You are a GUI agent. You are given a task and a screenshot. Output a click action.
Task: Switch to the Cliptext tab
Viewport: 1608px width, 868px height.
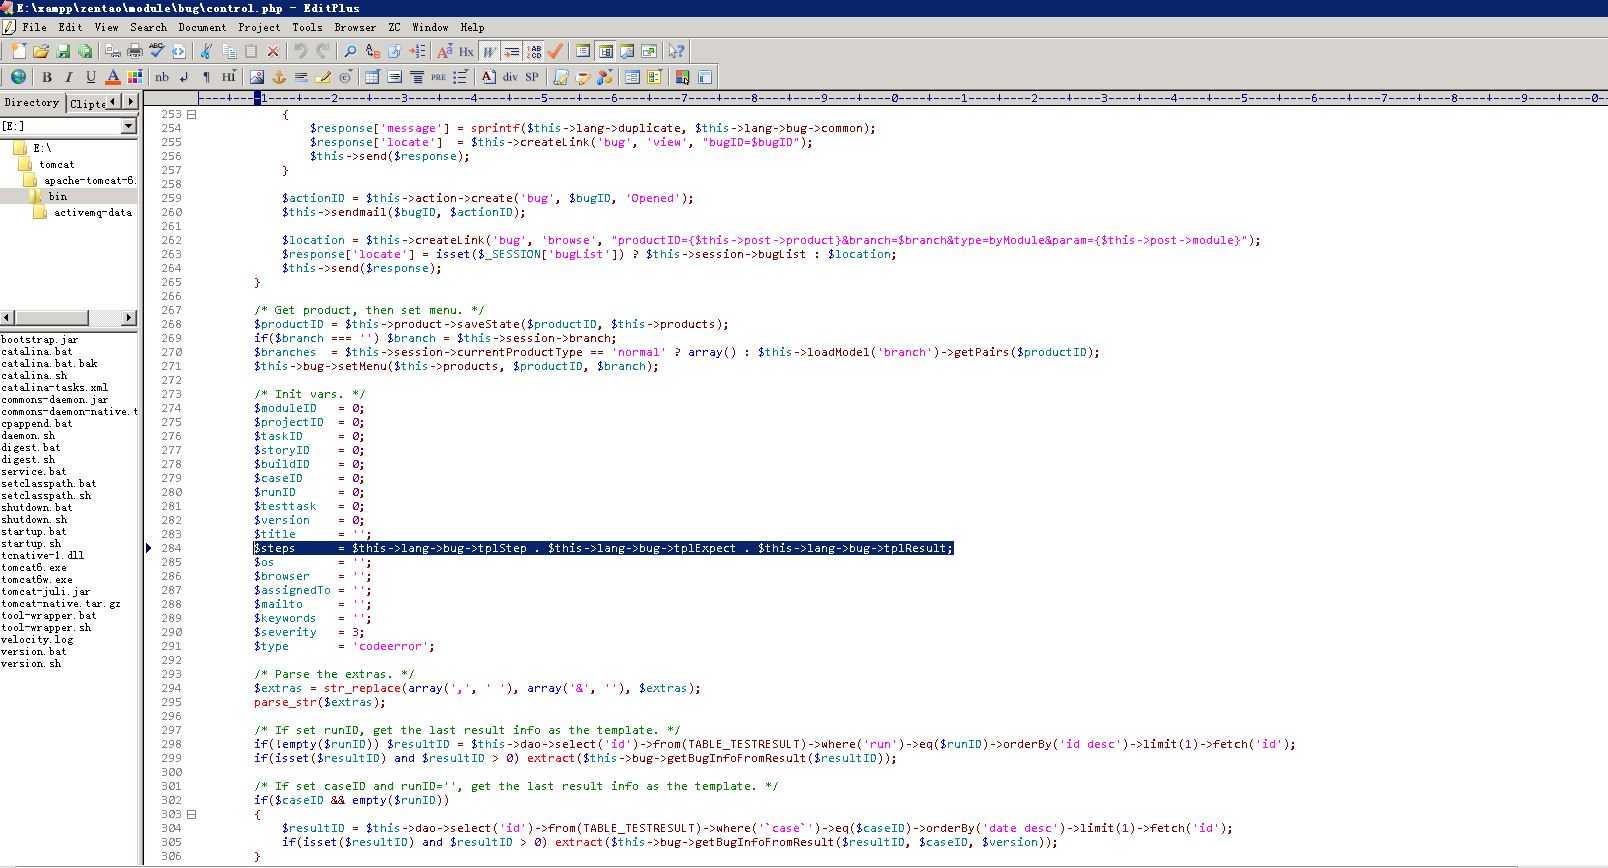pos(87,103)
